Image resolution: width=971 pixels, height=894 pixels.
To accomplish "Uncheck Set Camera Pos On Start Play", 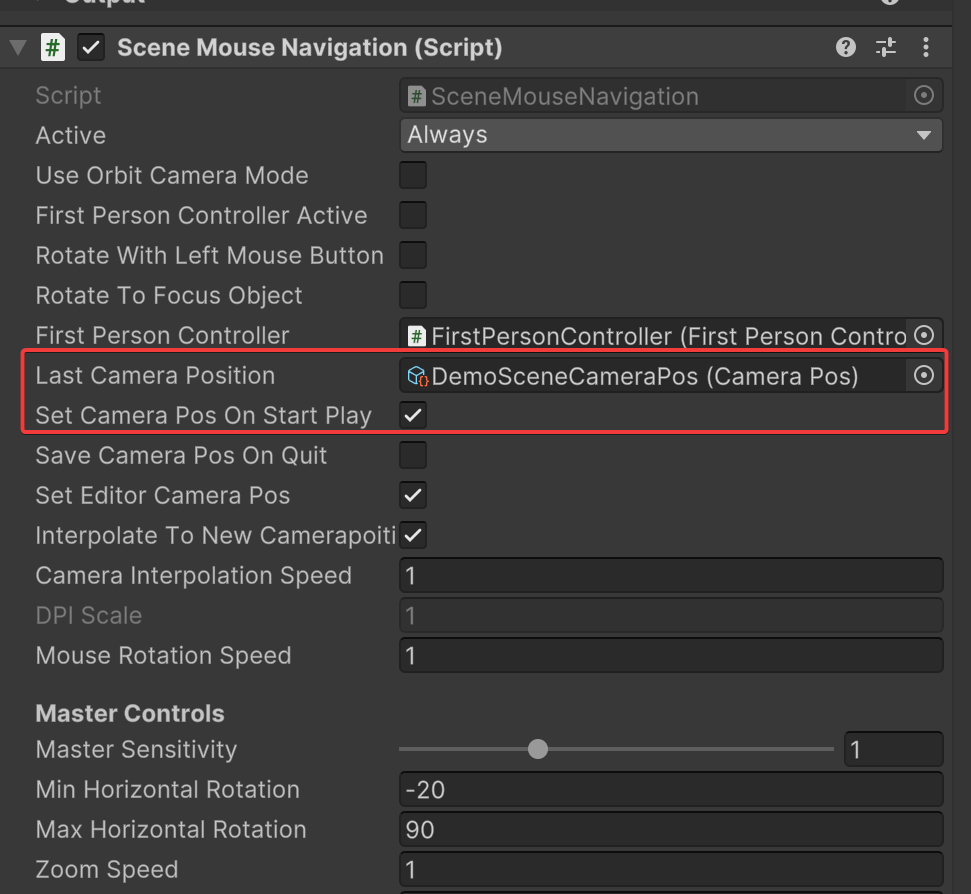I will [413, 416].
